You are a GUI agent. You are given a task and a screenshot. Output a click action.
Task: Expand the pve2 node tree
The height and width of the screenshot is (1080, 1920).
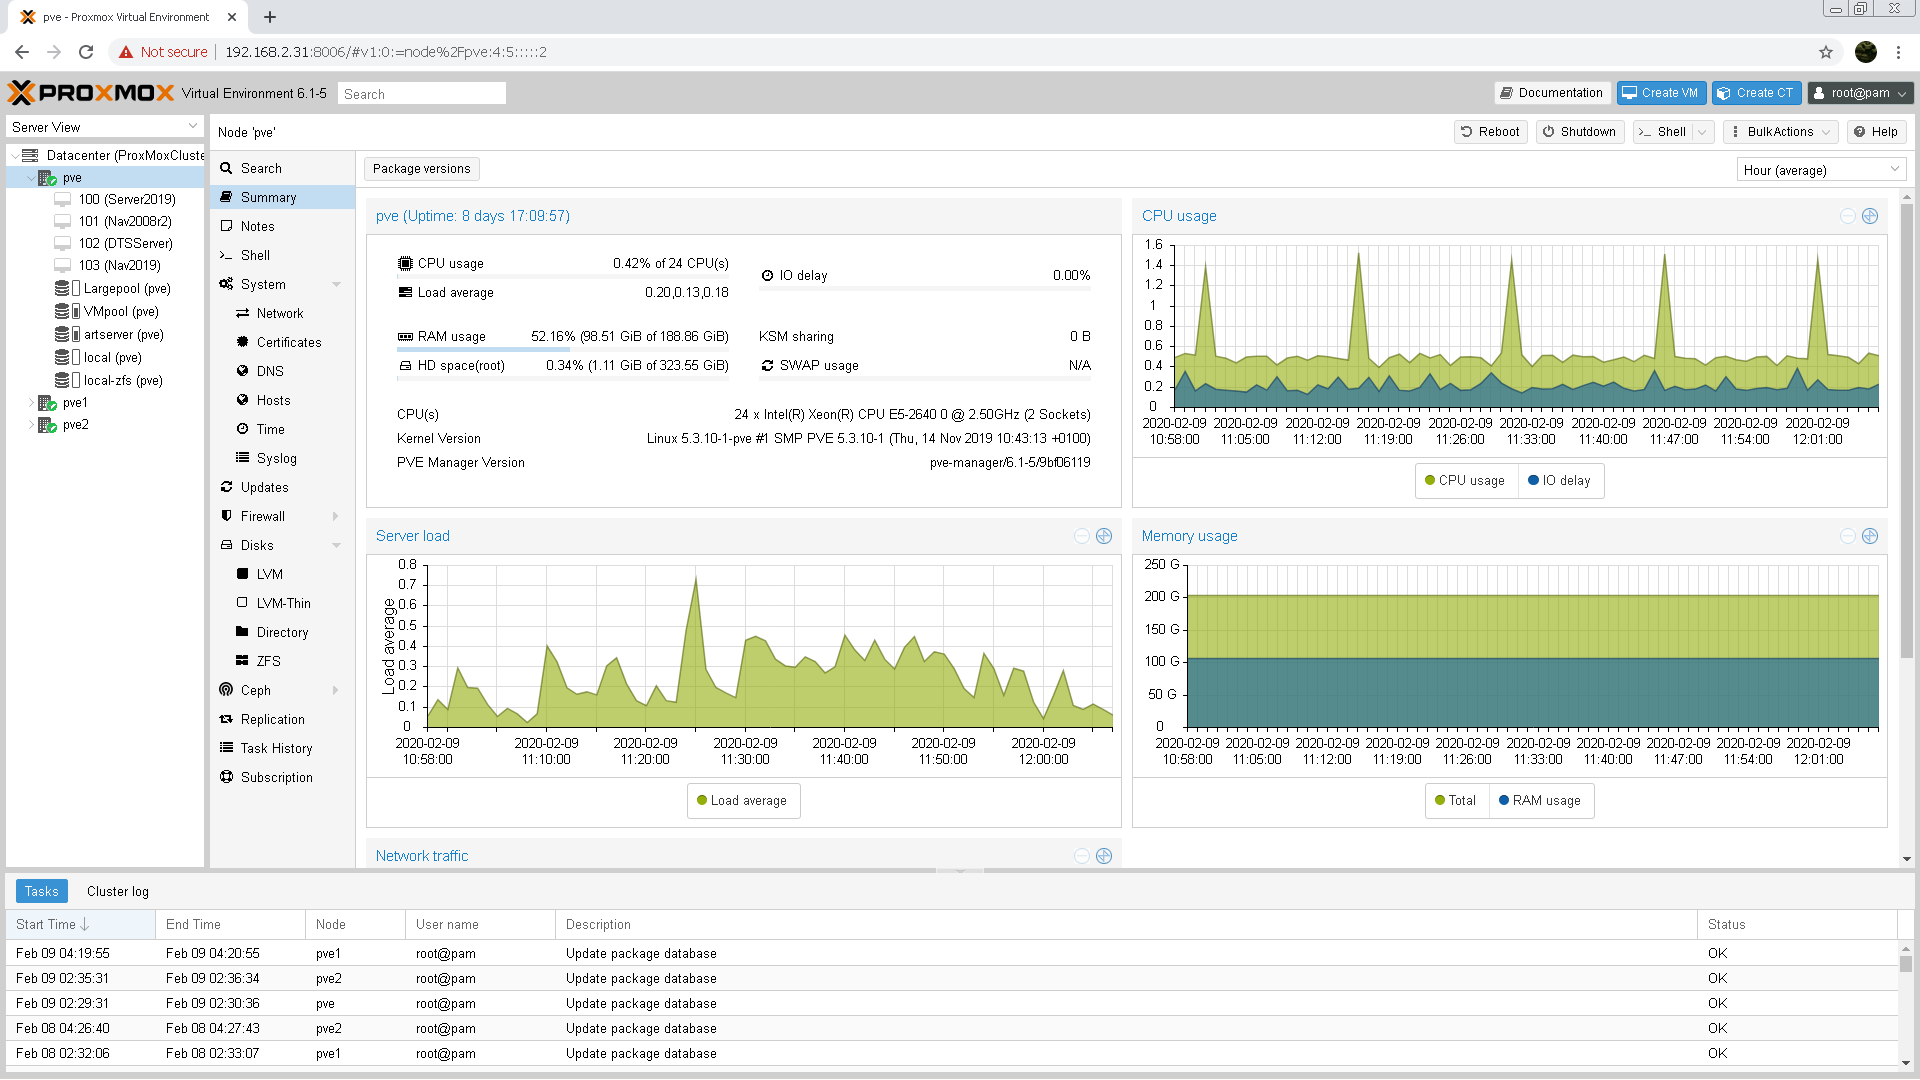point(31,425)
